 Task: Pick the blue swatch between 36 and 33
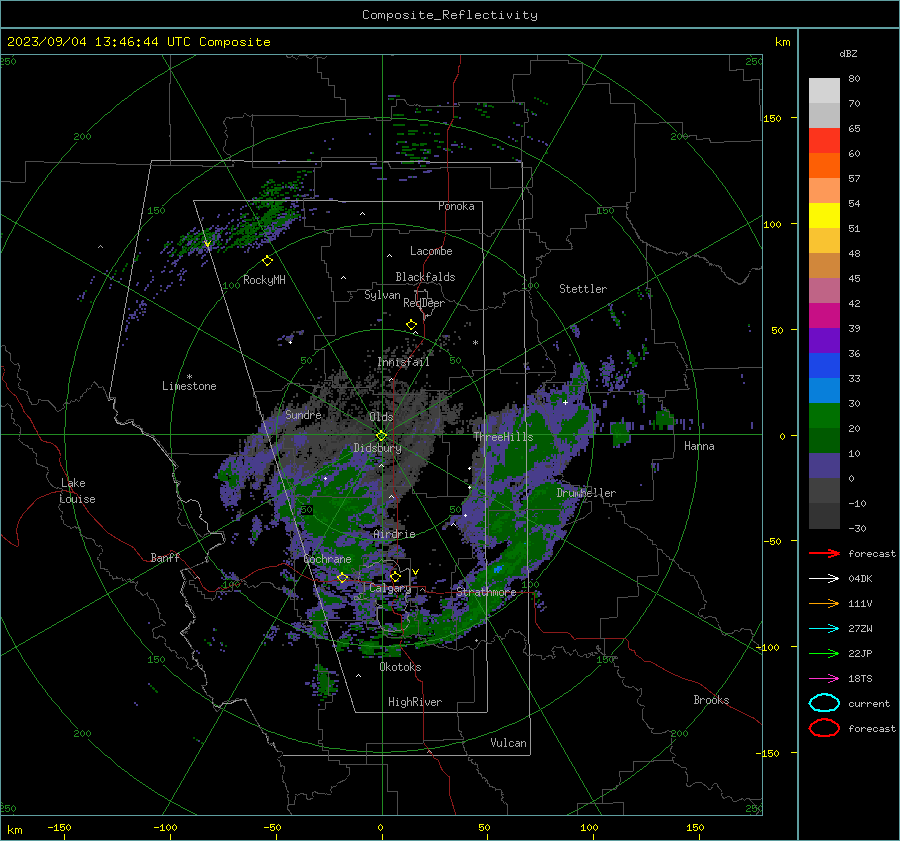click(x=824, y=366)
